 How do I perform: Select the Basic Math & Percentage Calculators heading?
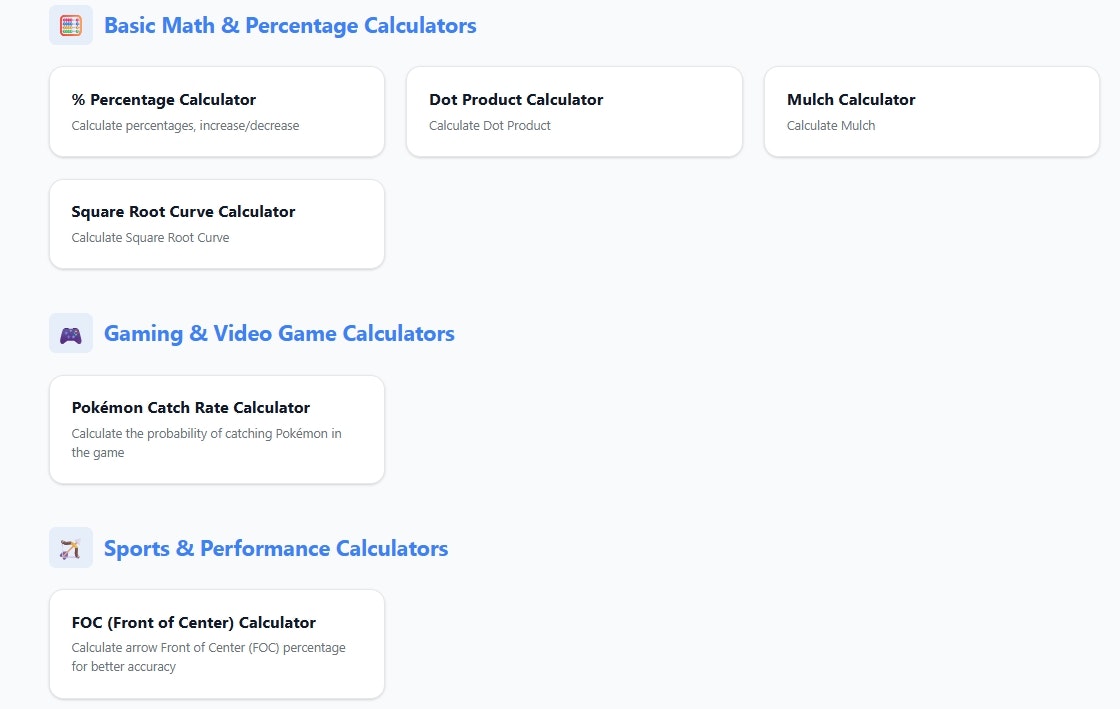click(x=290, y=25)
